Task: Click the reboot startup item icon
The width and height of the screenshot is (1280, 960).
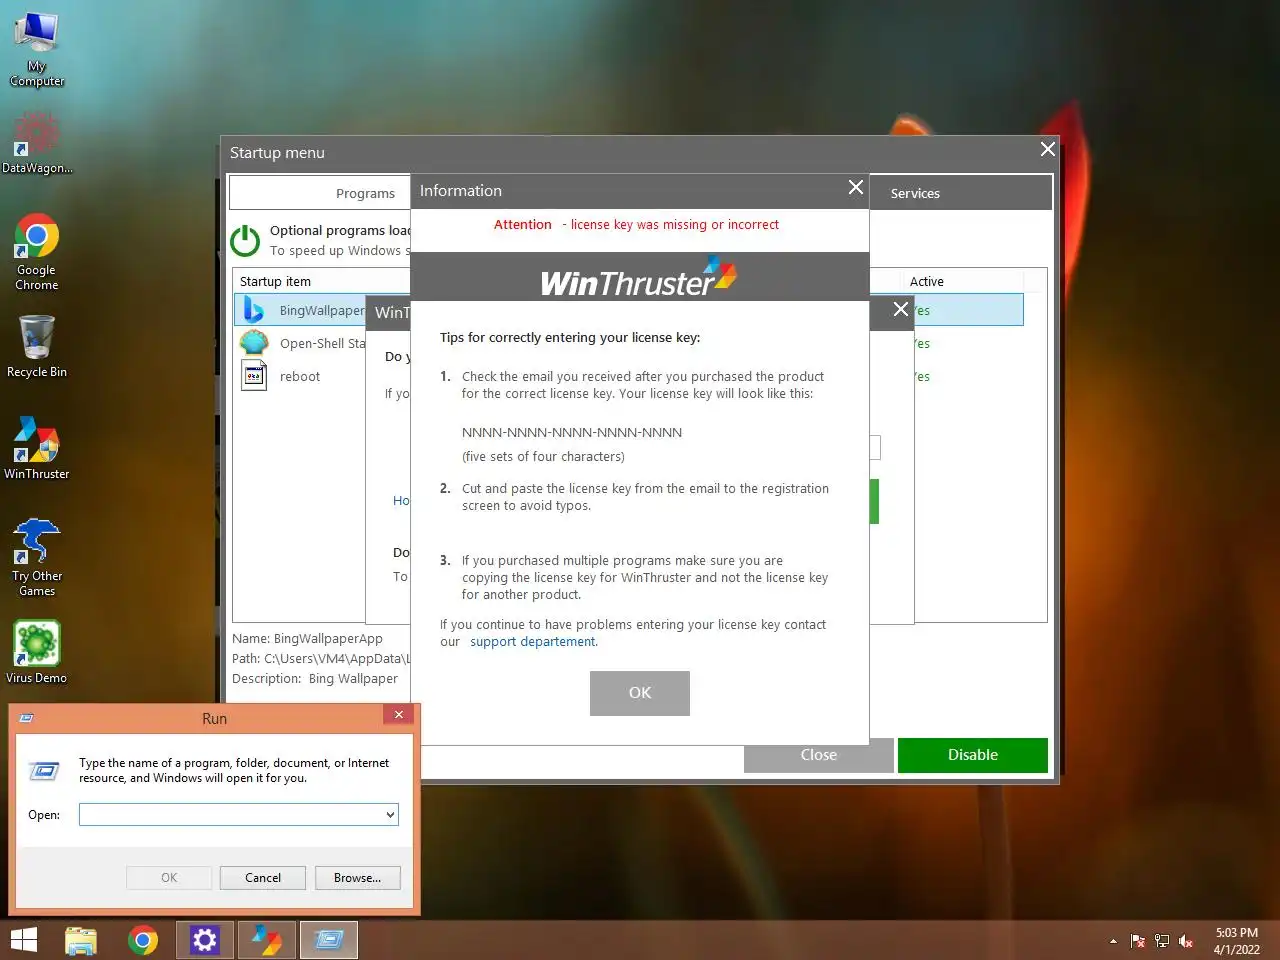Action: point(254,376)
